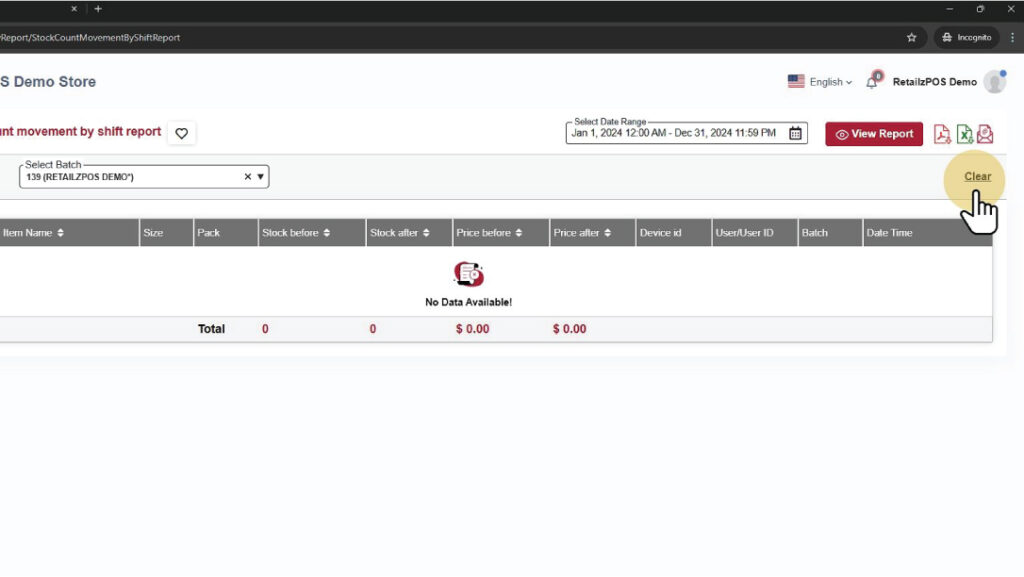This screenshot has width=1024, height=577.
Task: Click the View Report button
Action: [x=874, y=134]
